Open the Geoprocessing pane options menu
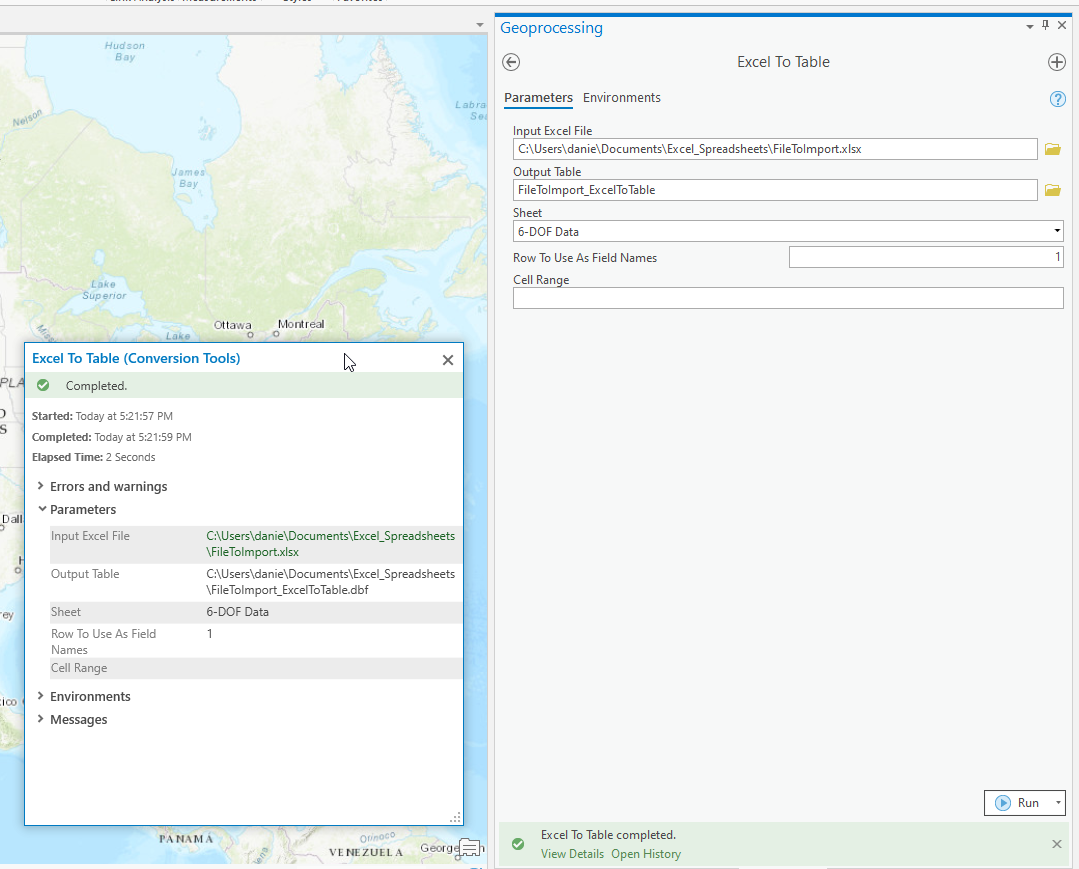Viewport: 1079px width, 869px height. (x=1028, y=25)
